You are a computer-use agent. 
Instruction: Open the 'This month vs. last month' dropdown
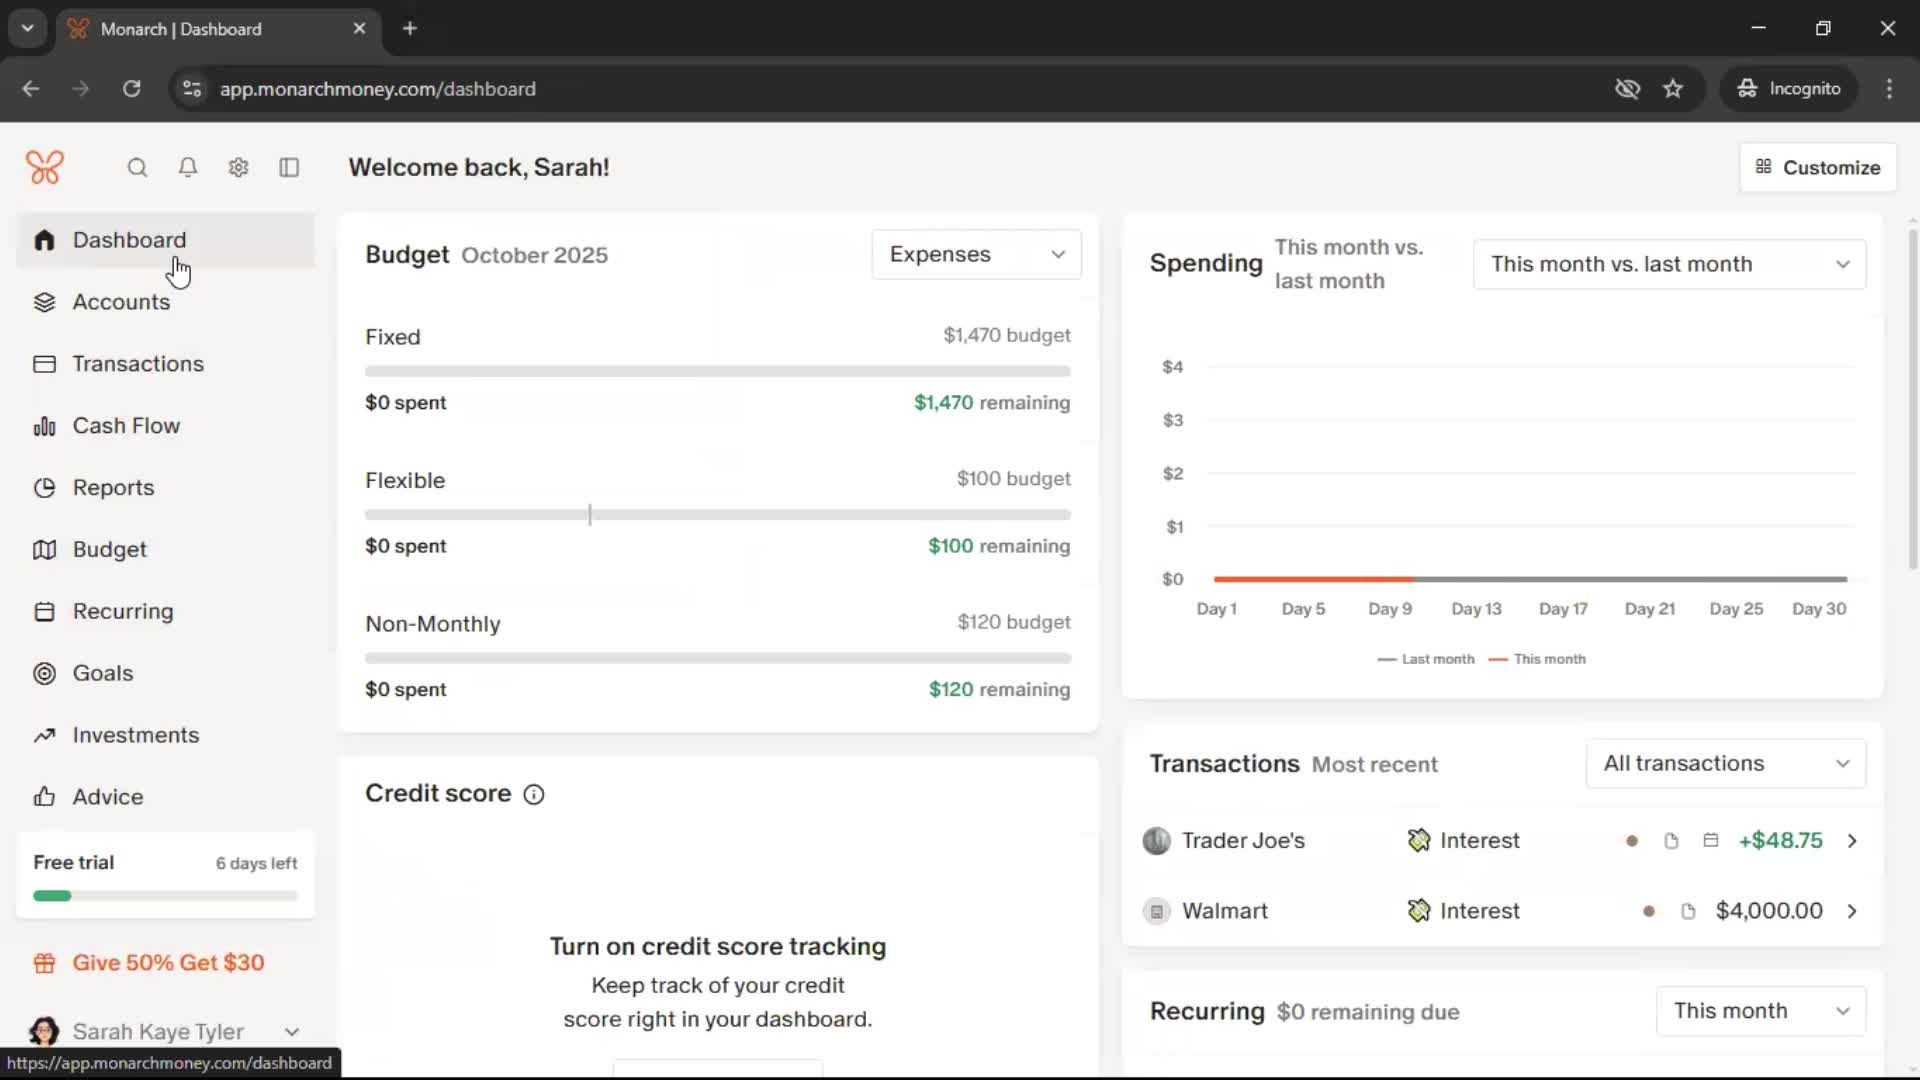tap(1669, 265)
